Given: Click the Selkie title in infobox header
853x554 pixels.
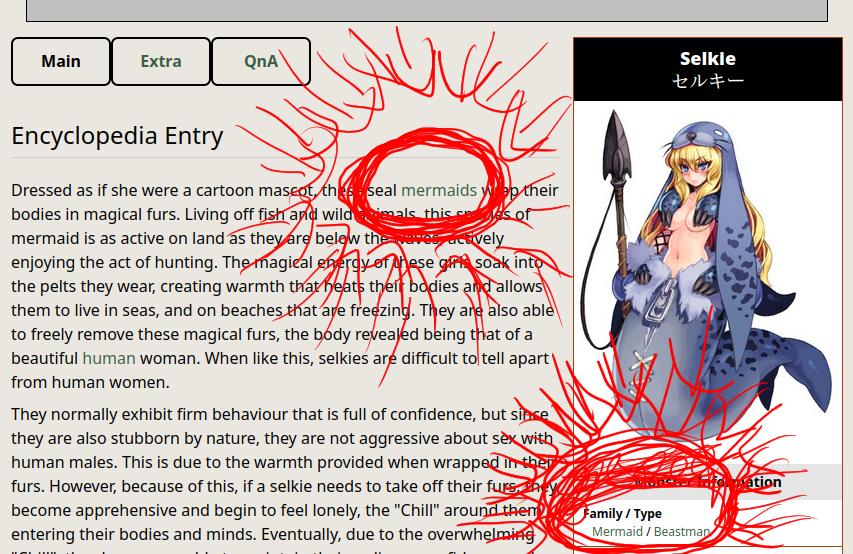Looking at the screenshot, I should (x=708, y=58).
